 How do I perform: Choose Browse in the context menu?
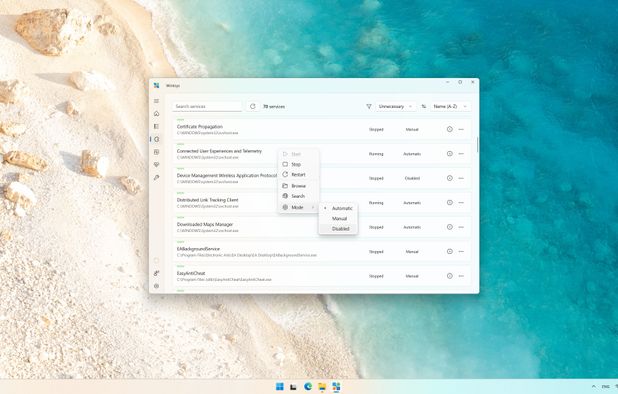(x=298, y=186)
